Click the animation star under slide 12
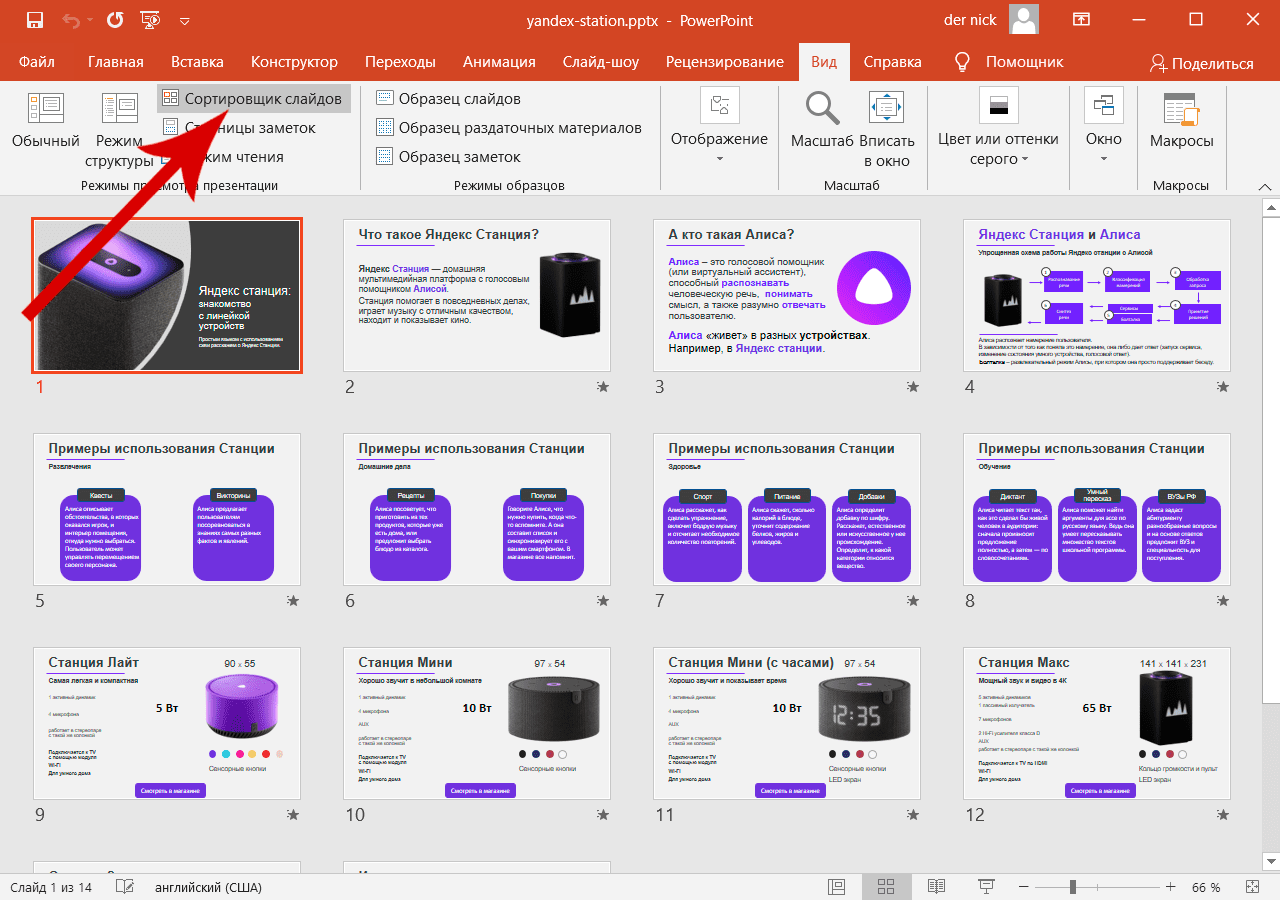 click(x=1222, y=814)
